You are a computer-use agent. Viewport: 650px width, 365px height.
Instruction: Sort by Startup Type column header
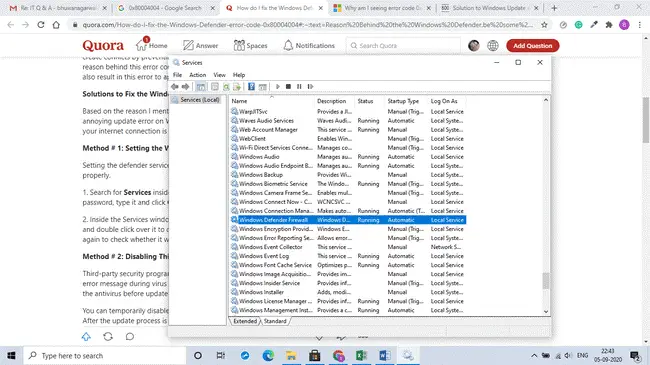406,101
